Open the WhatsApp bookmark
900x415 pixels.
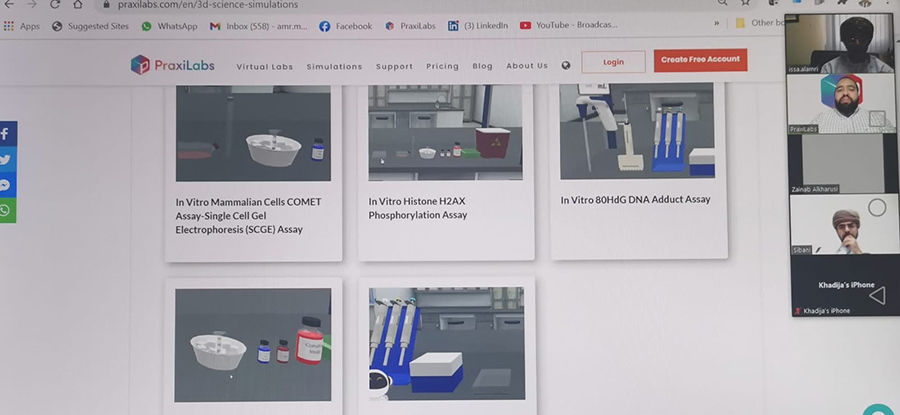point(169,26)
